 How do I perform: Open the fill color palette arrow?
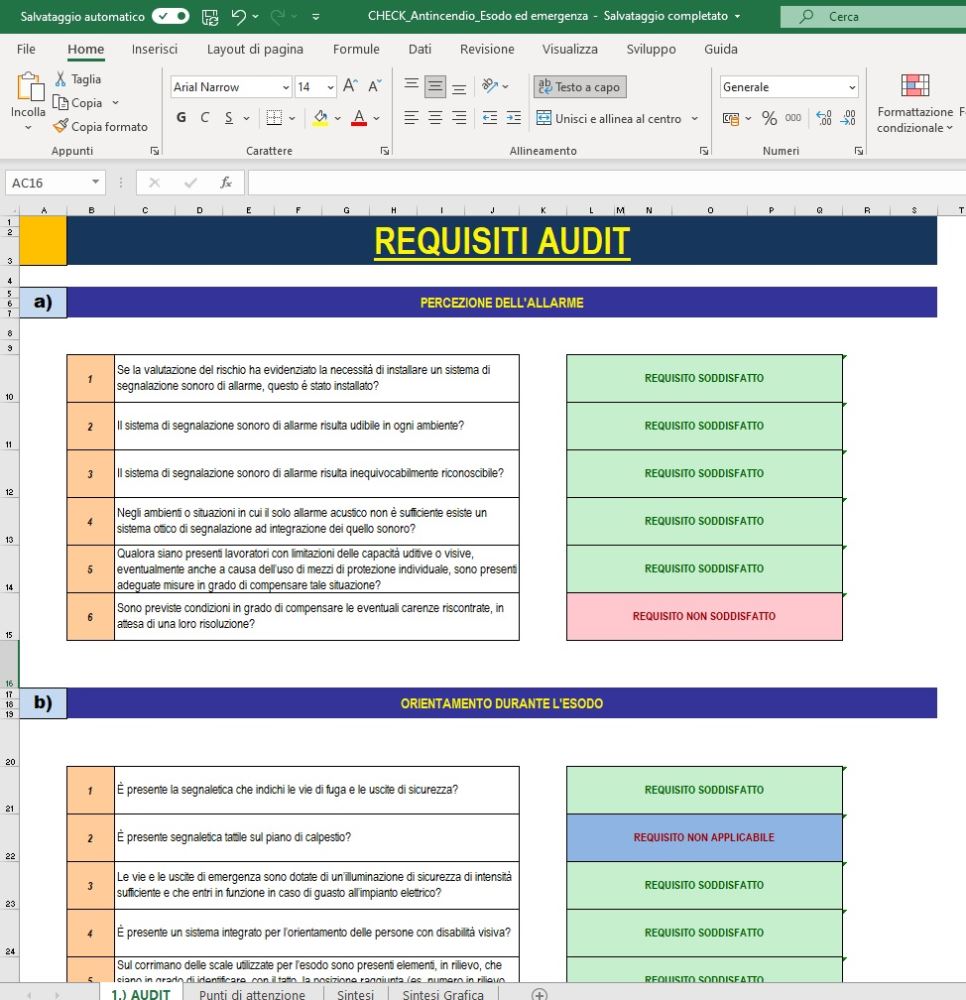coord(337,118)
